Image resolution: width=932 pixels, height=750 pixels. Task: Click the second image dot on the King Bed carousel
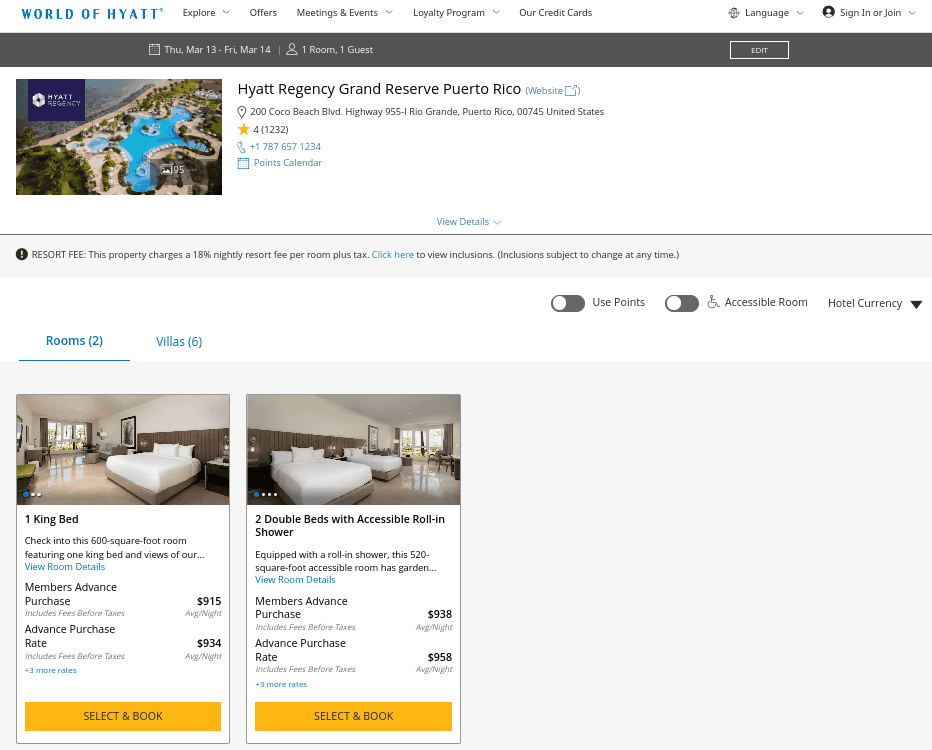(33, 494)
